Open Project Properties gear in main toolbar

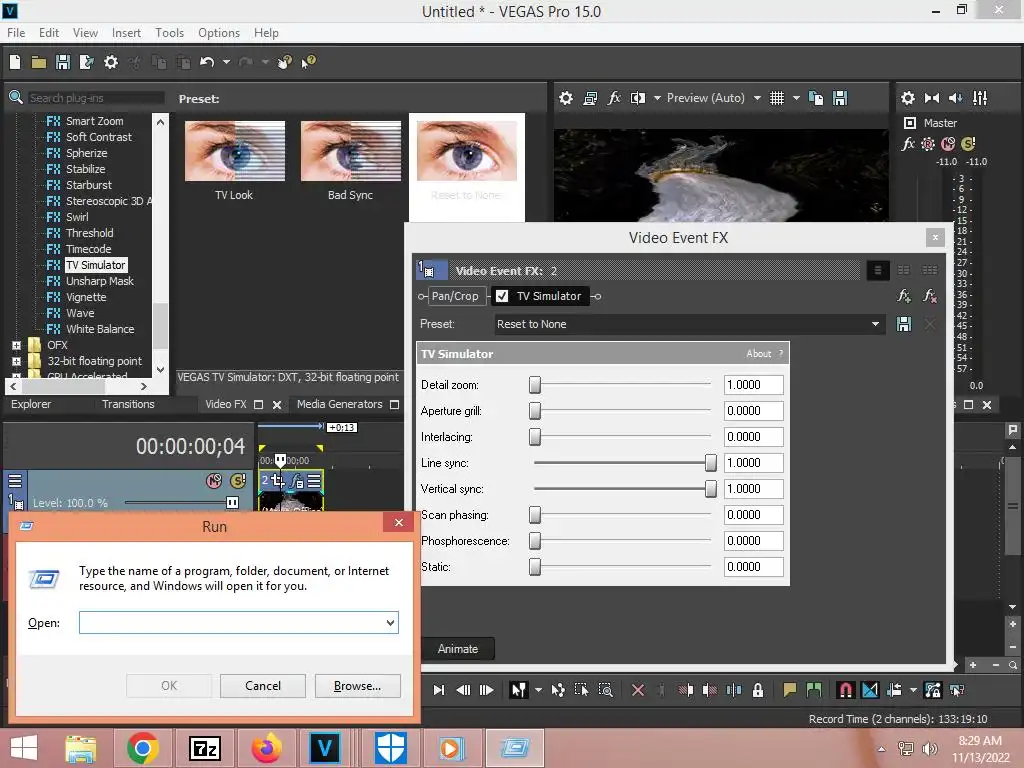coord(111,62)
